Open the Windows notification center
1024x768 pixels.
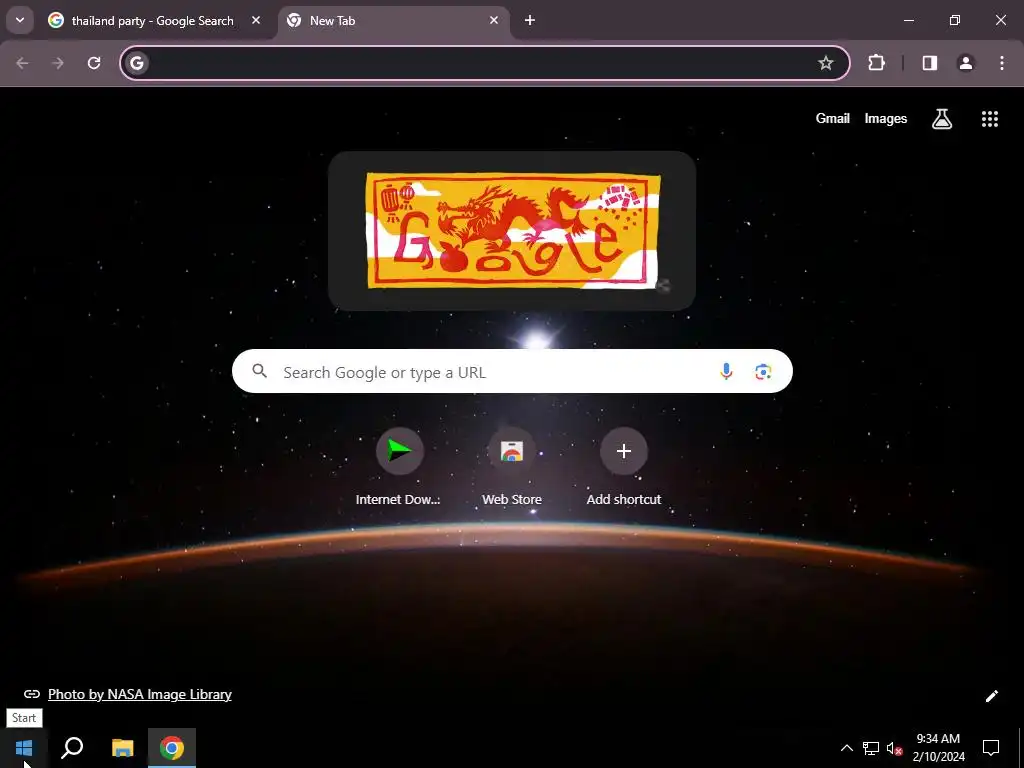click(x=991, y=748)
